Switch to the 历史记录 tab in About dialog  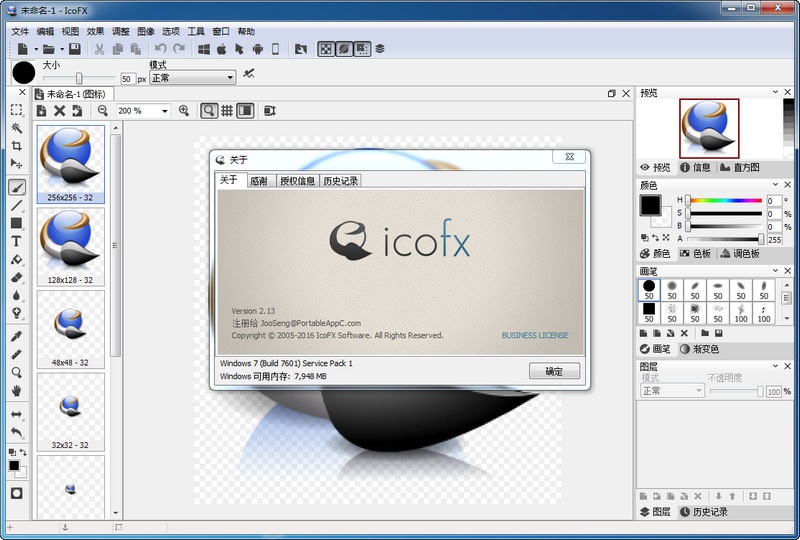[x=340, y=181]
